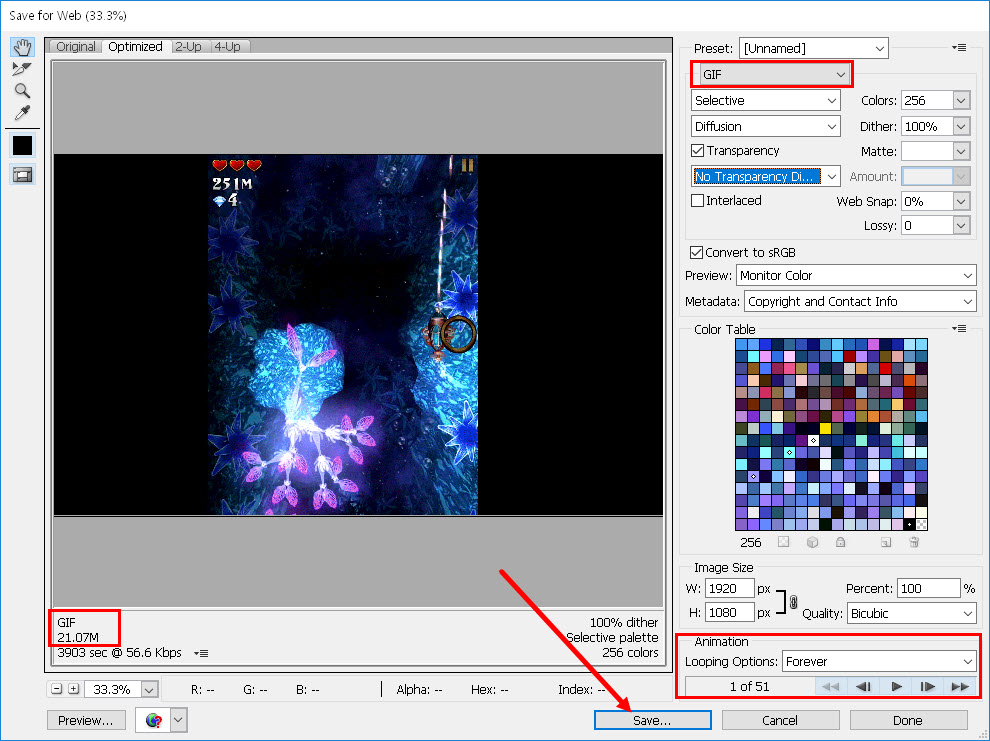This screenshot has width=990, height=741.
Task: Open the download speed preview menu
Action: click(x=201, y=653)
